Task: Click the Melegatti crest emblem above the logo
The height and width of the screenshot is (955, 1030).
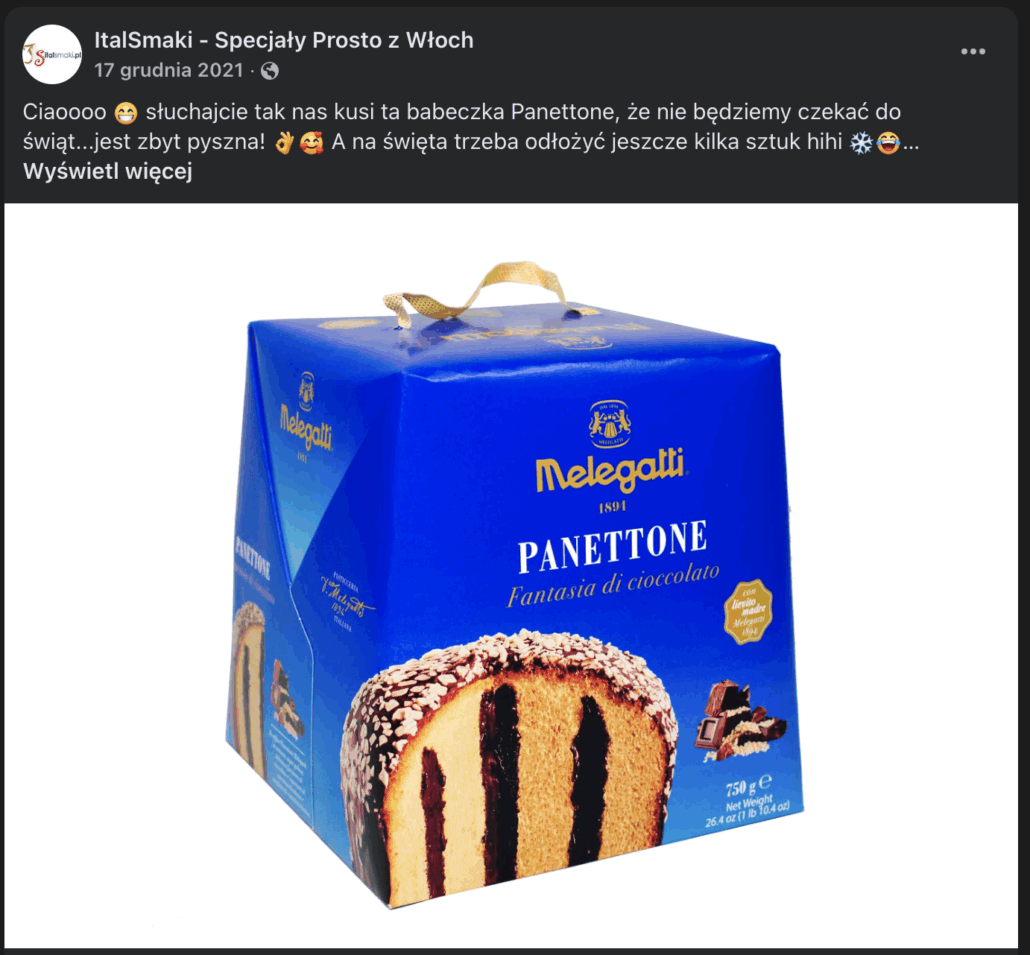Action: pyautogui.click(x=610, y=424)
